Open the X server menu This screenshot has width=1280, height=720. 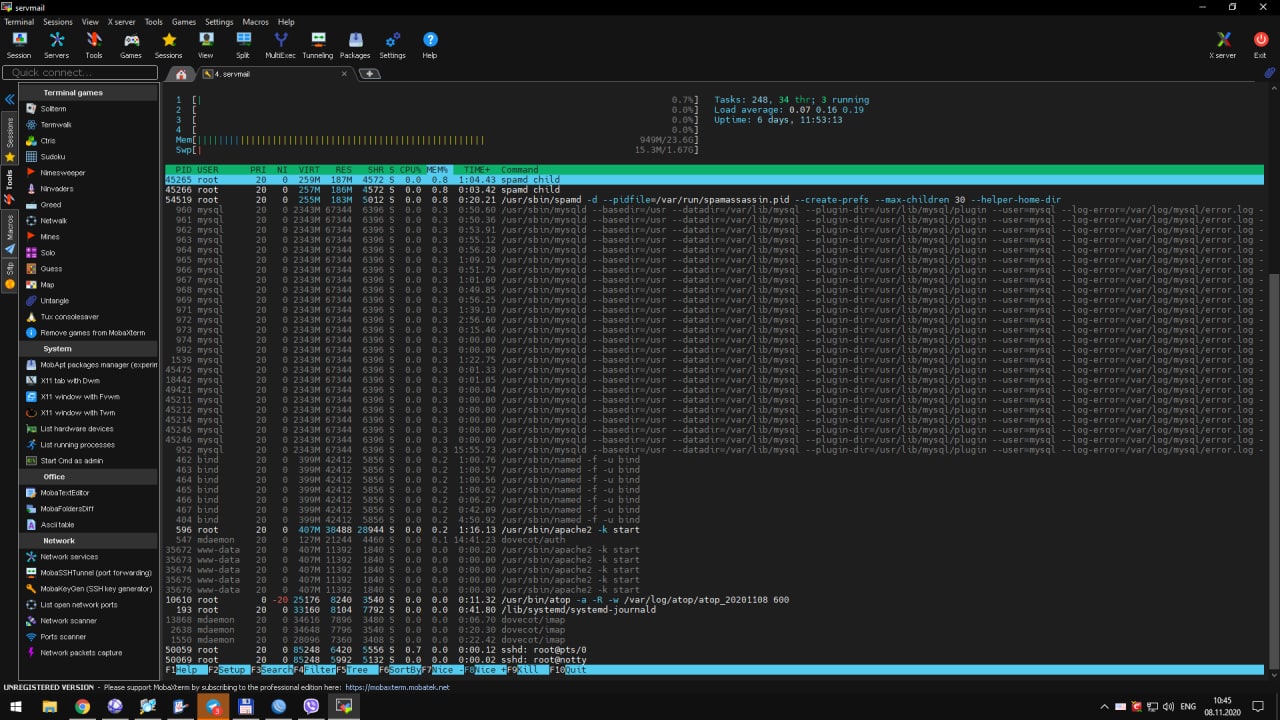coord(121,21)
